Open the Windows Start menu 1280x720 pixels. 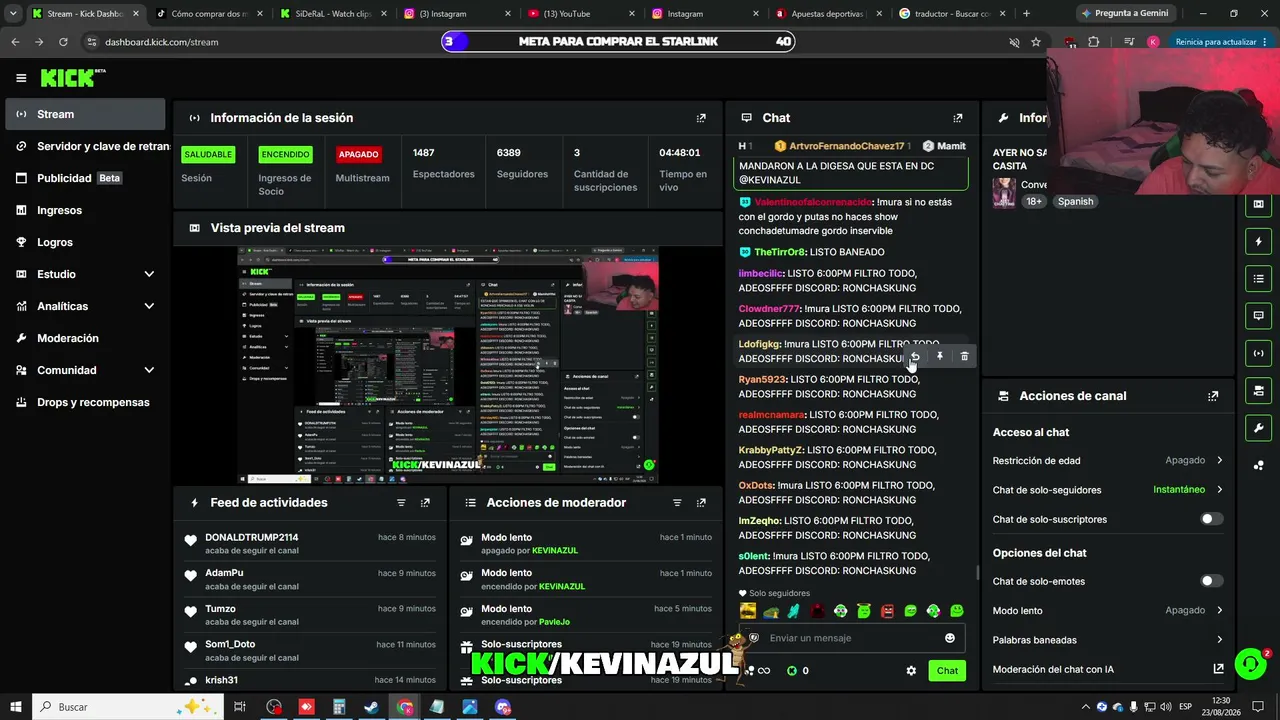(x=16, y=707)
